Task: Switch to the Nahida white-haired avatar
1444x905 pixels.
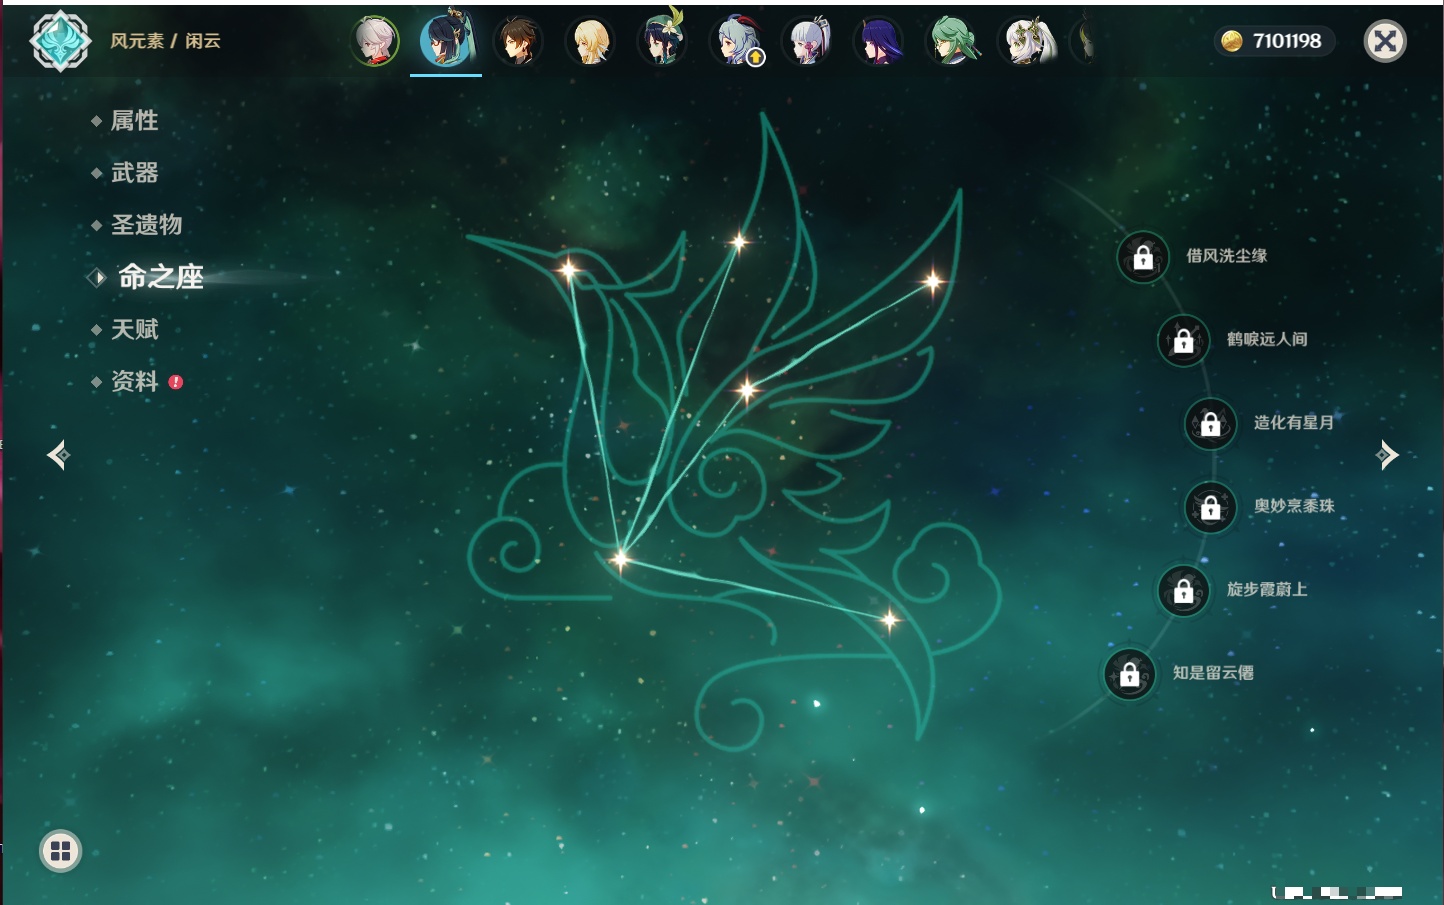Action: pyautogui.click(x=1026, y=41)
